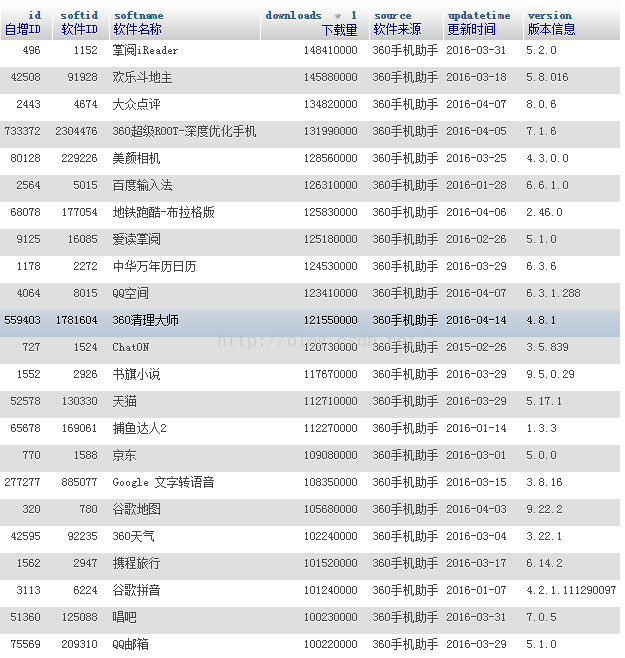Select the 京东 name cell
This screenshot has width=625, height=658.
click(124, 455)
